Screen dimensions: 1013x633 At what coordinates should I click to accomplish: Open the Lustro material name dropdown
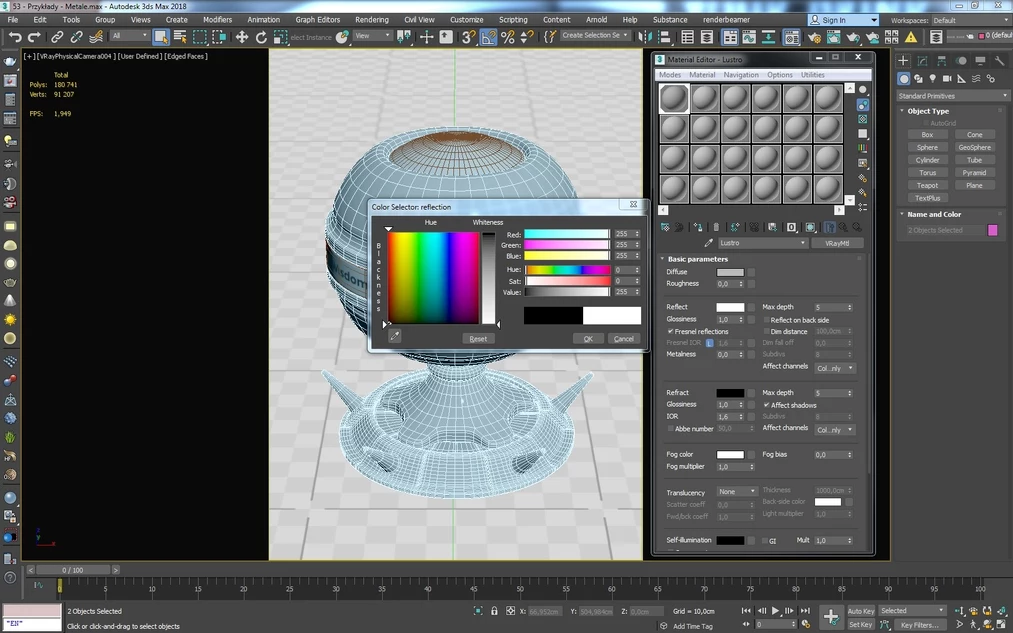coord(763,243)
